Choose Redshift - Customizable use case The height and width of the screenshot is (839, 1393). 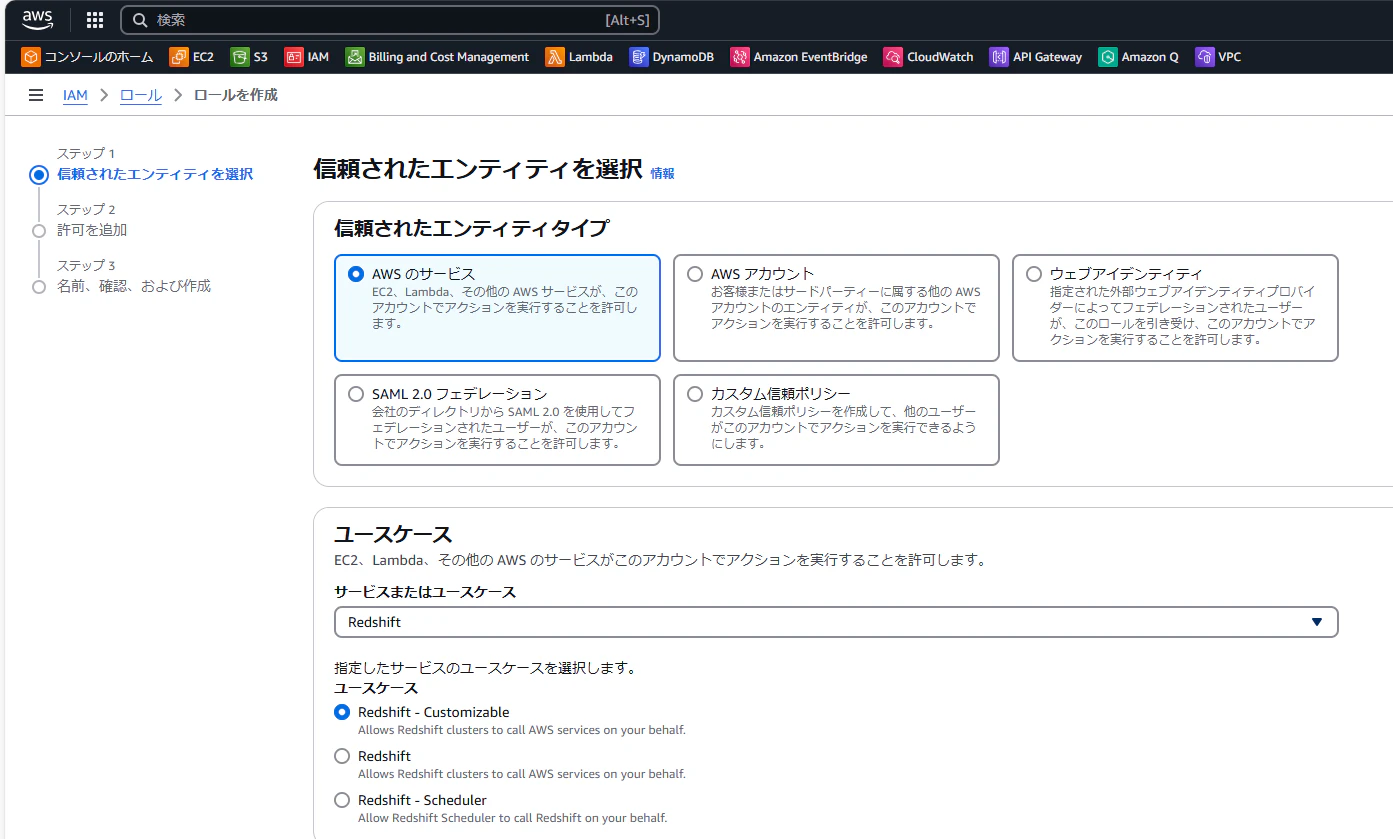click(x=342, y=712)
